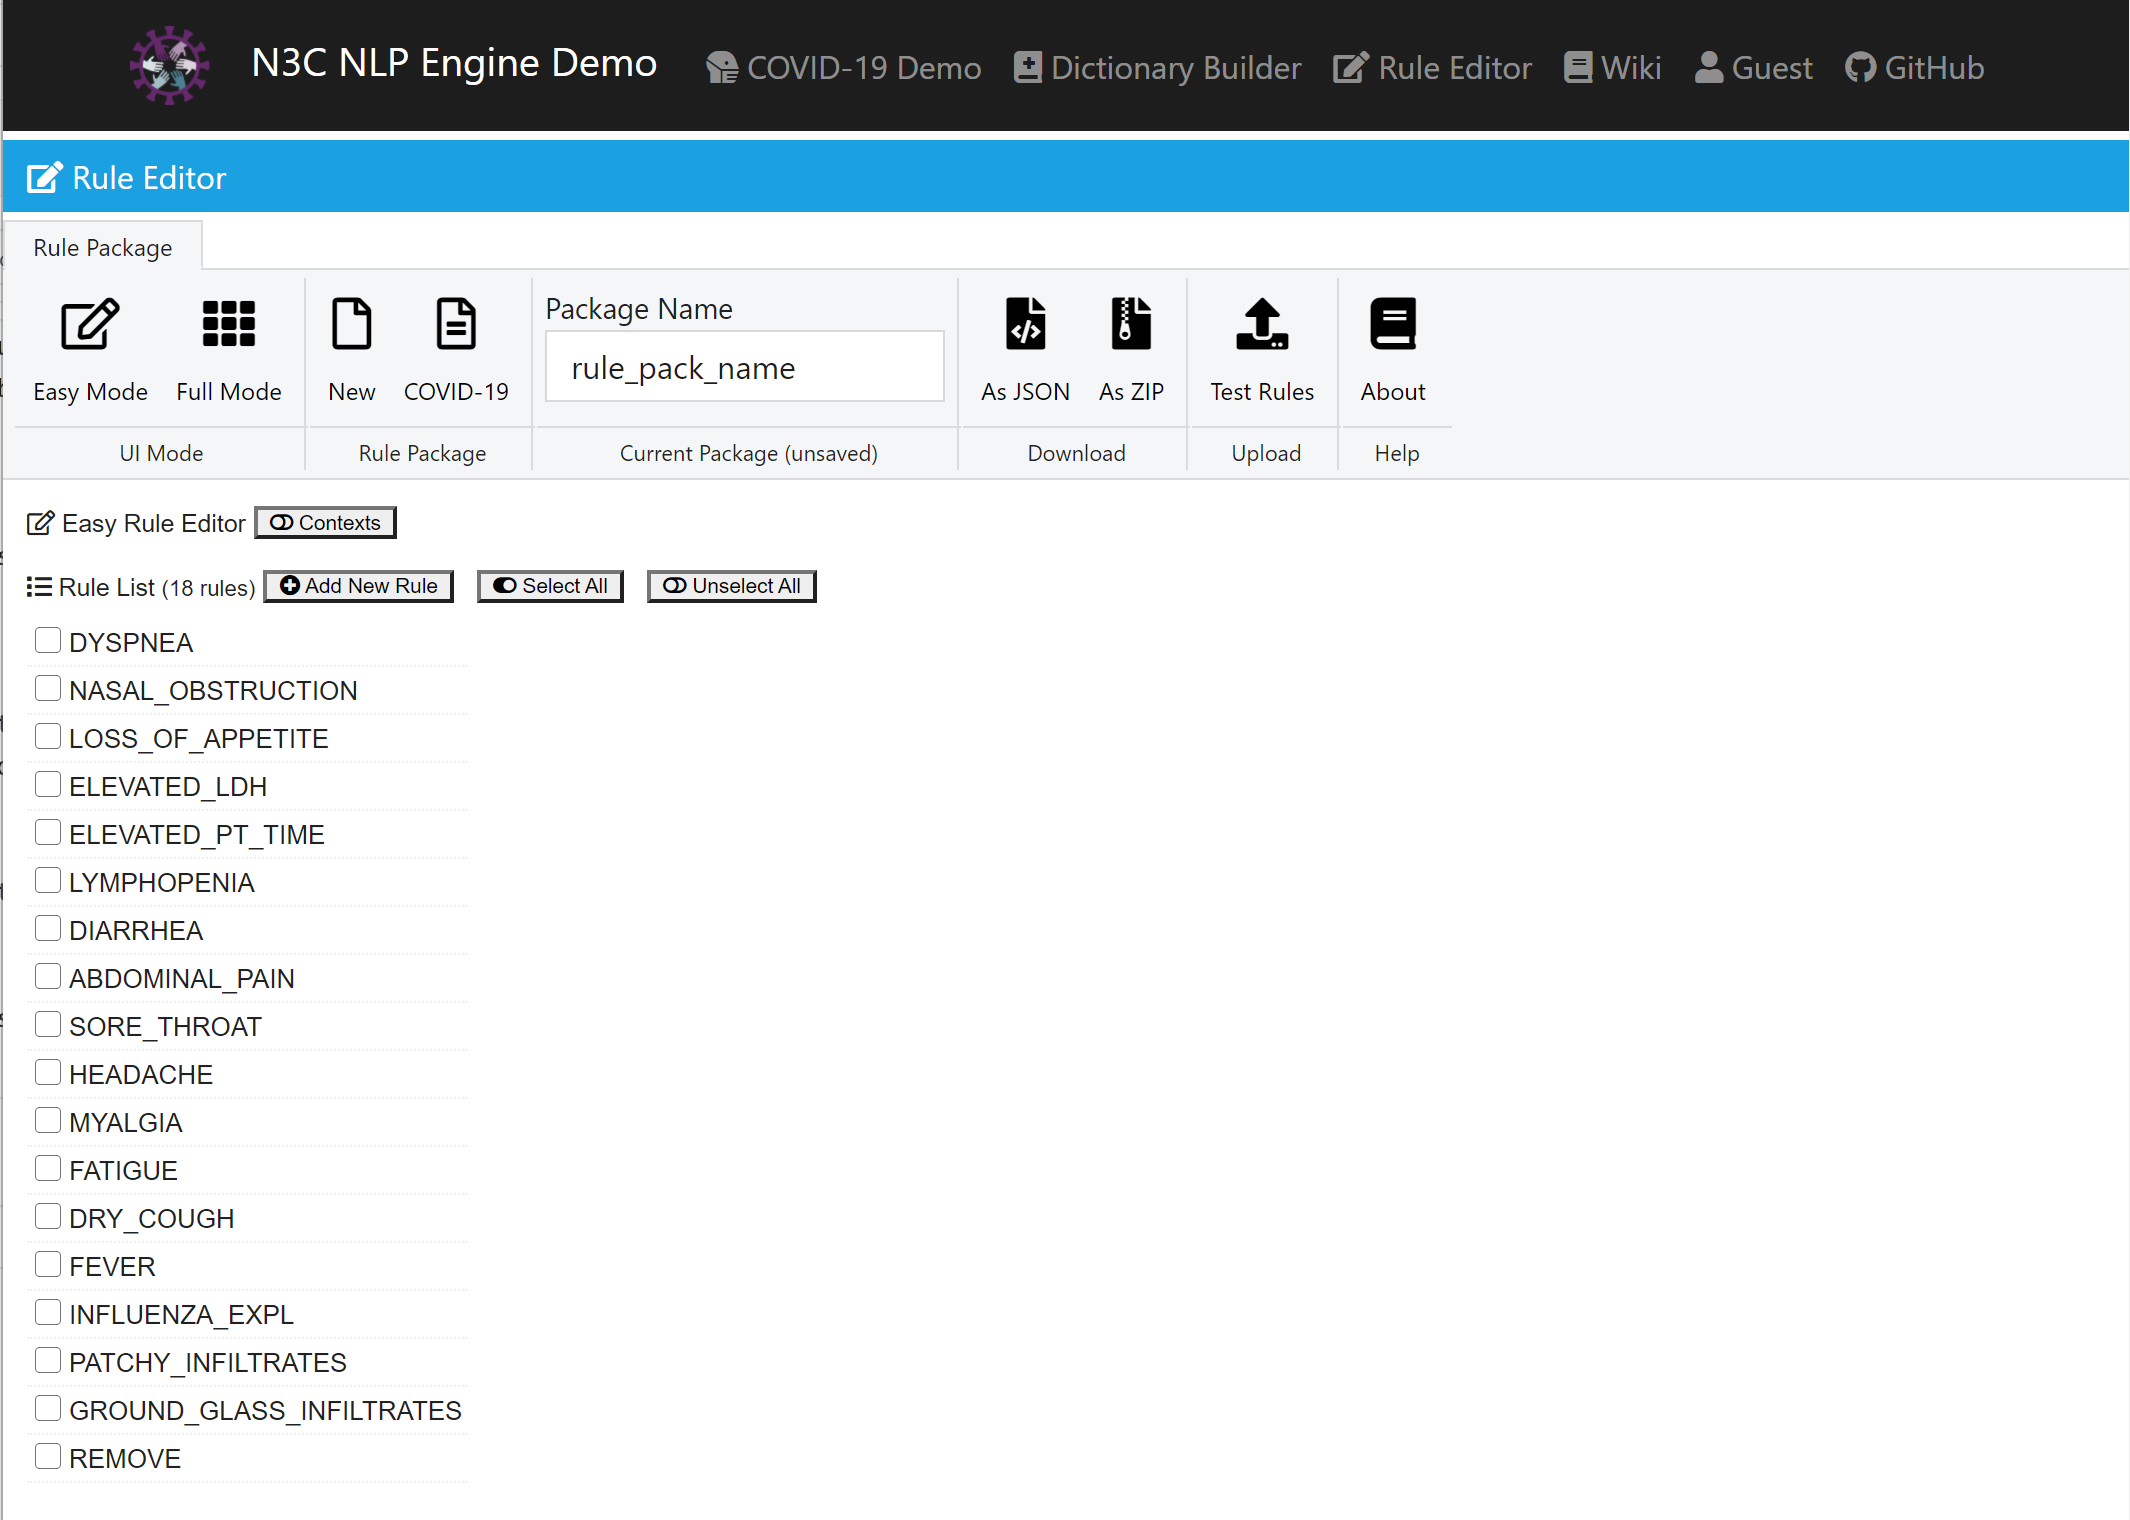This screenshot has width=2130, height=1520.
Task: Click Add New Rule button
Action: (358, 586)
